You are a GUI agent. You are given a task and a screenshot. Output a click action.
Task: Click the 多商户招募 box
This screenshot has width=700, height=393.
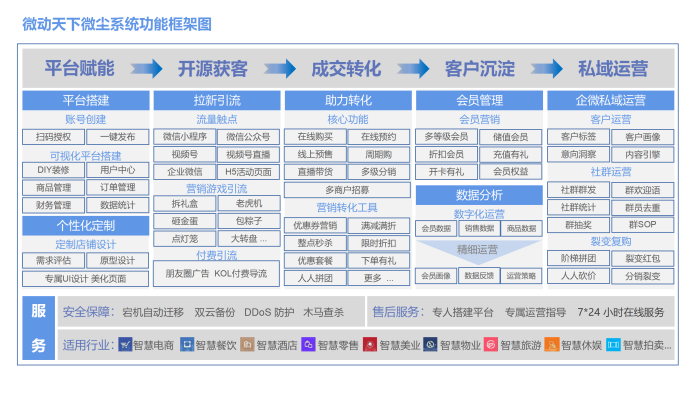tap(347, 190)
